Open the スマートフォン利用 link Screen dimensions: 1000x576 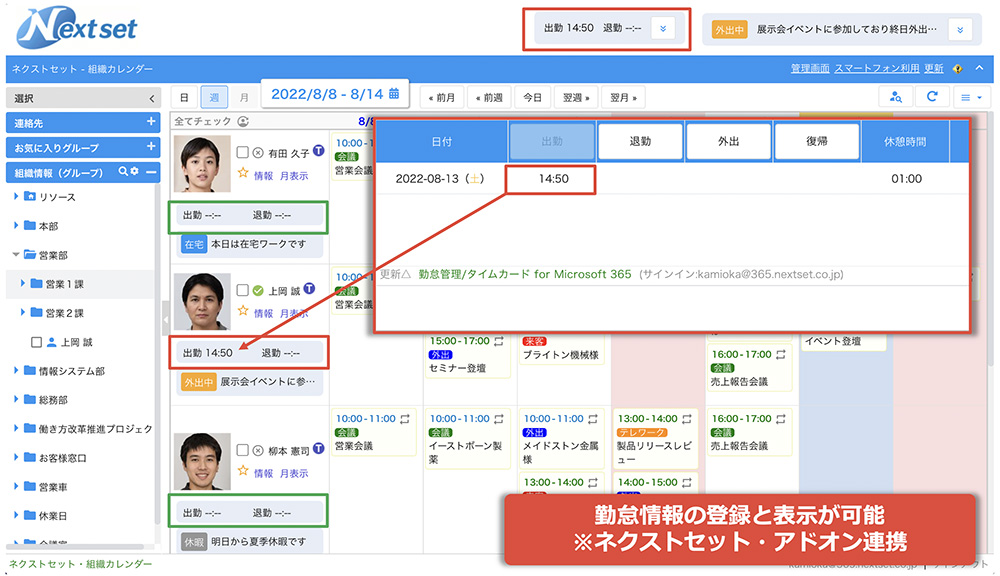[x=877, y=68]
